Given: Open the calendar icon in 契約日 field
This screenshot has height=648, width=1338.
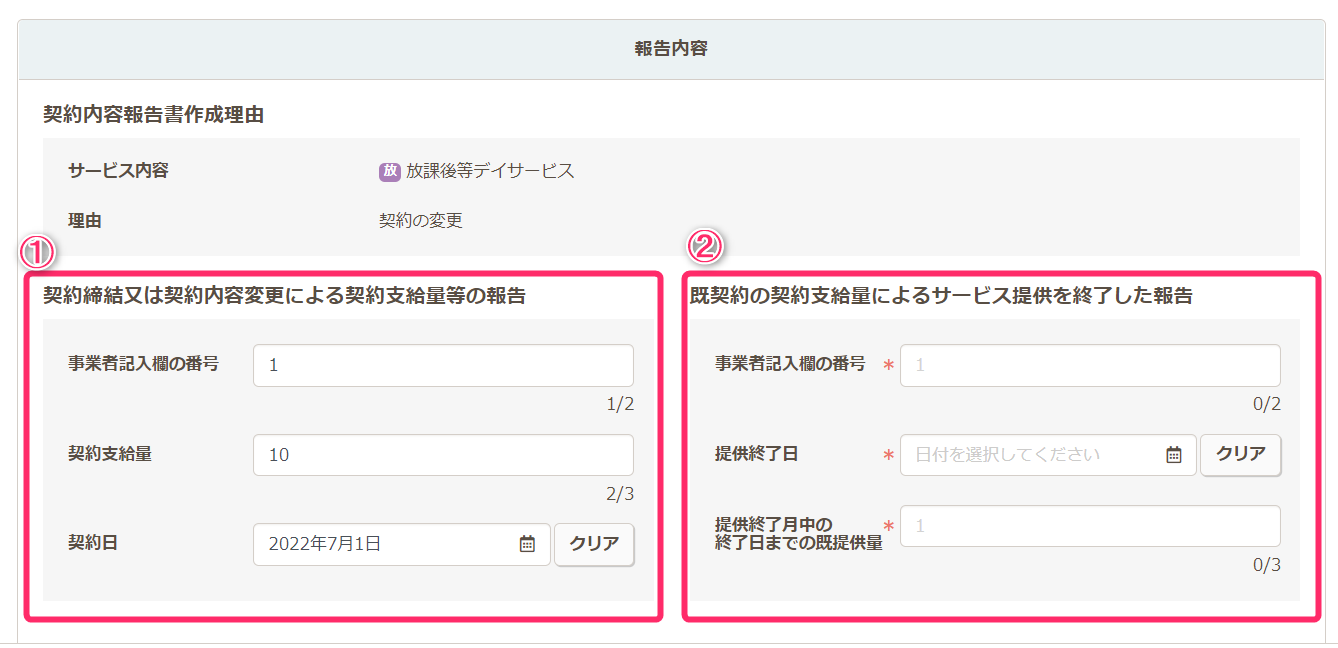Looking at the screenshot, I should pyautogui.click(x=527, y=544).
